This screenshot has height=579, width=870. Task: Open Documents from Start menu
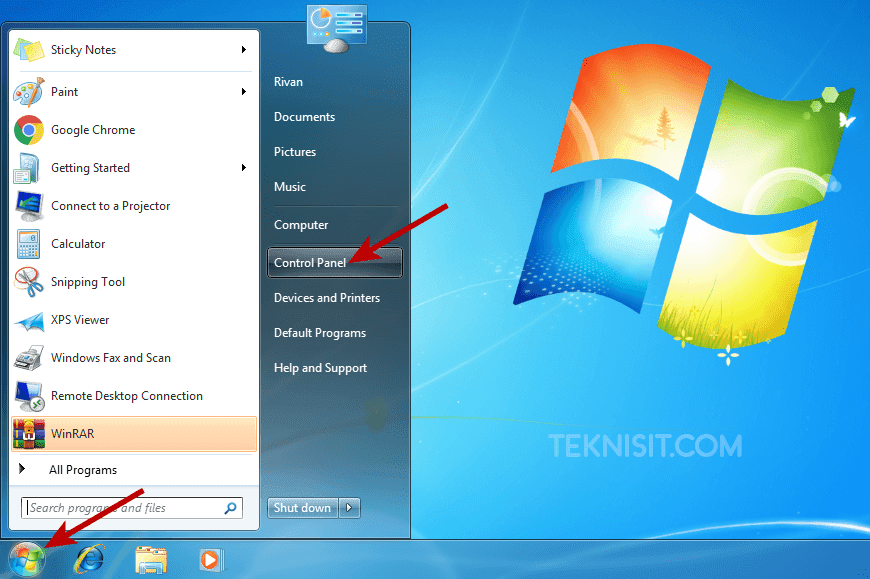click(x=304, y=117)
